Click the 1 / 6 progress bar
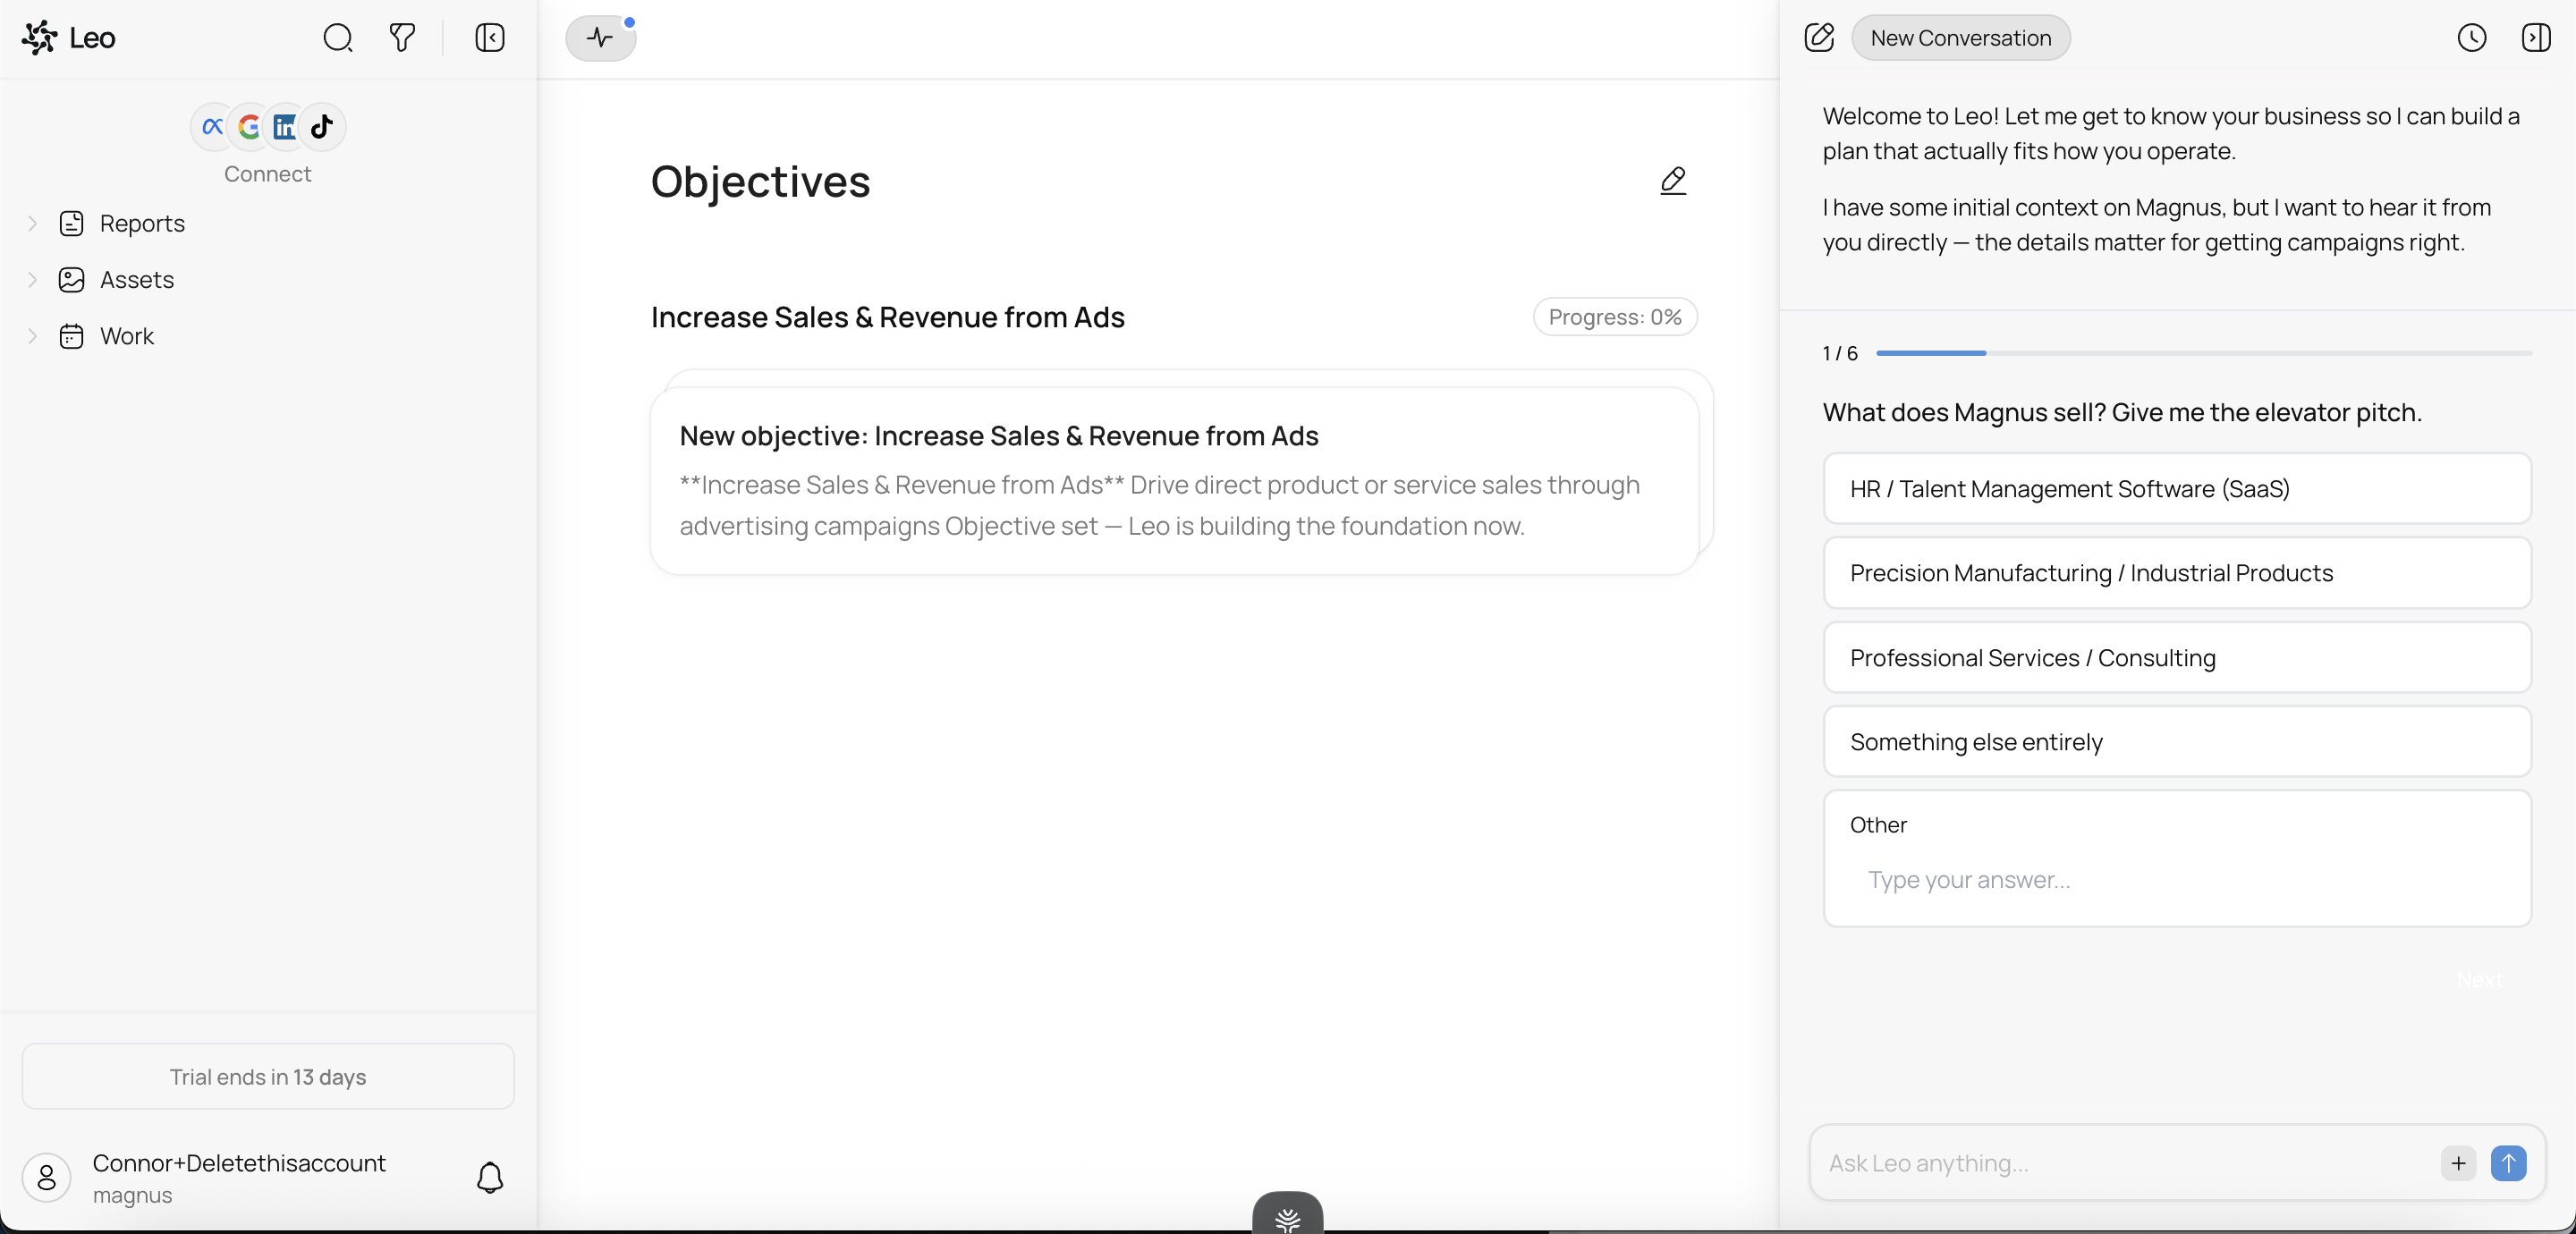 [x=2203, y=353]
